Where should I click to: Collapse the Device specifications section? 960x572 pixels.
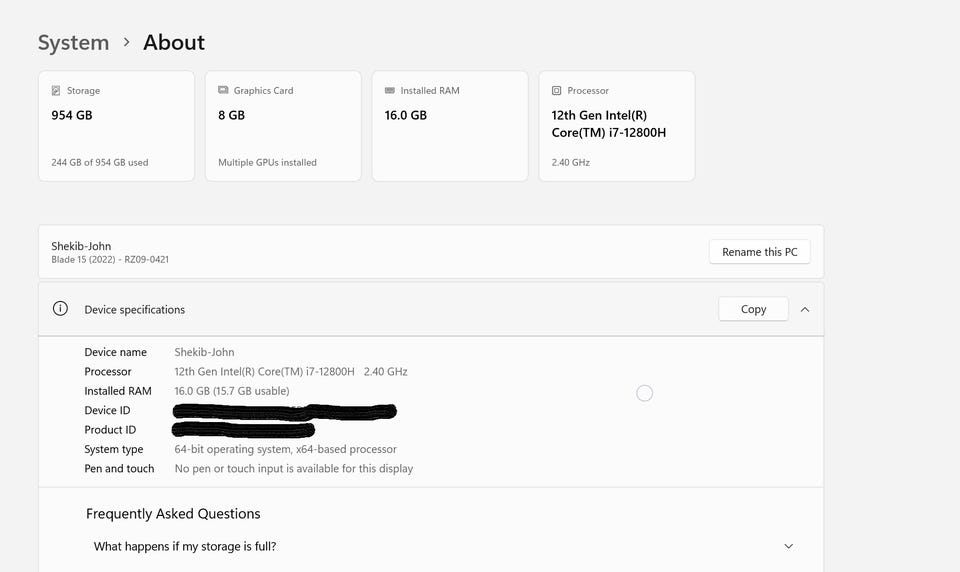[805, 310]
